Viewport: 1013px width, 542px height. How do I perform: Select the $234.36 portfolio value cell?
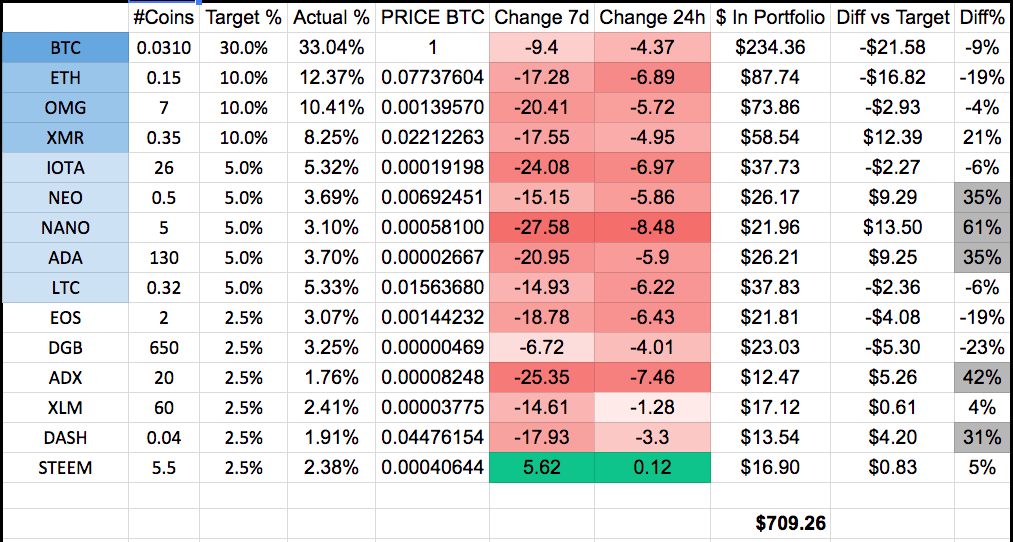769,48
